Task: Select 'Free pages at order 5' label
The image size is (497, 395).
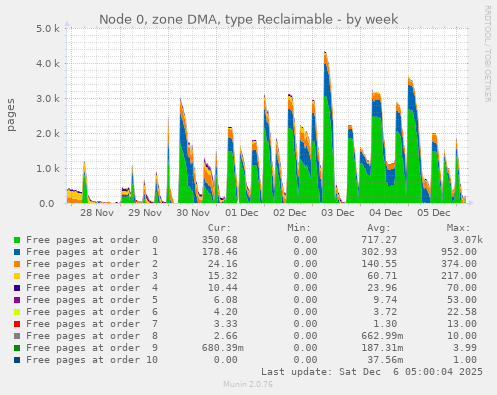Action: [x=92, y=300]
